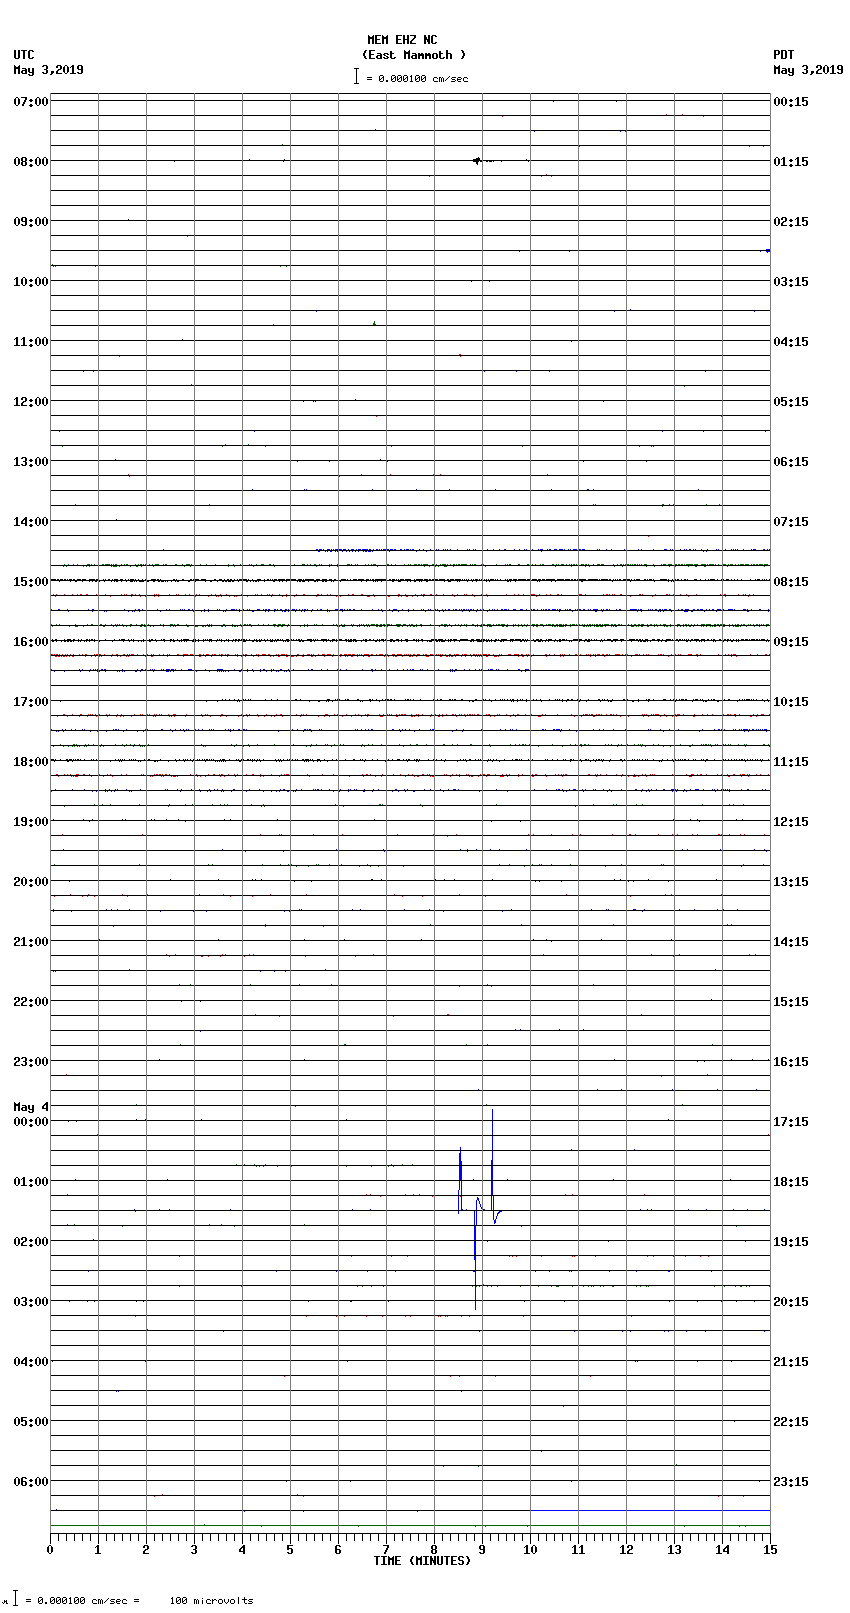Click the 19:00 UTC row label

click(x=31, y=822)
